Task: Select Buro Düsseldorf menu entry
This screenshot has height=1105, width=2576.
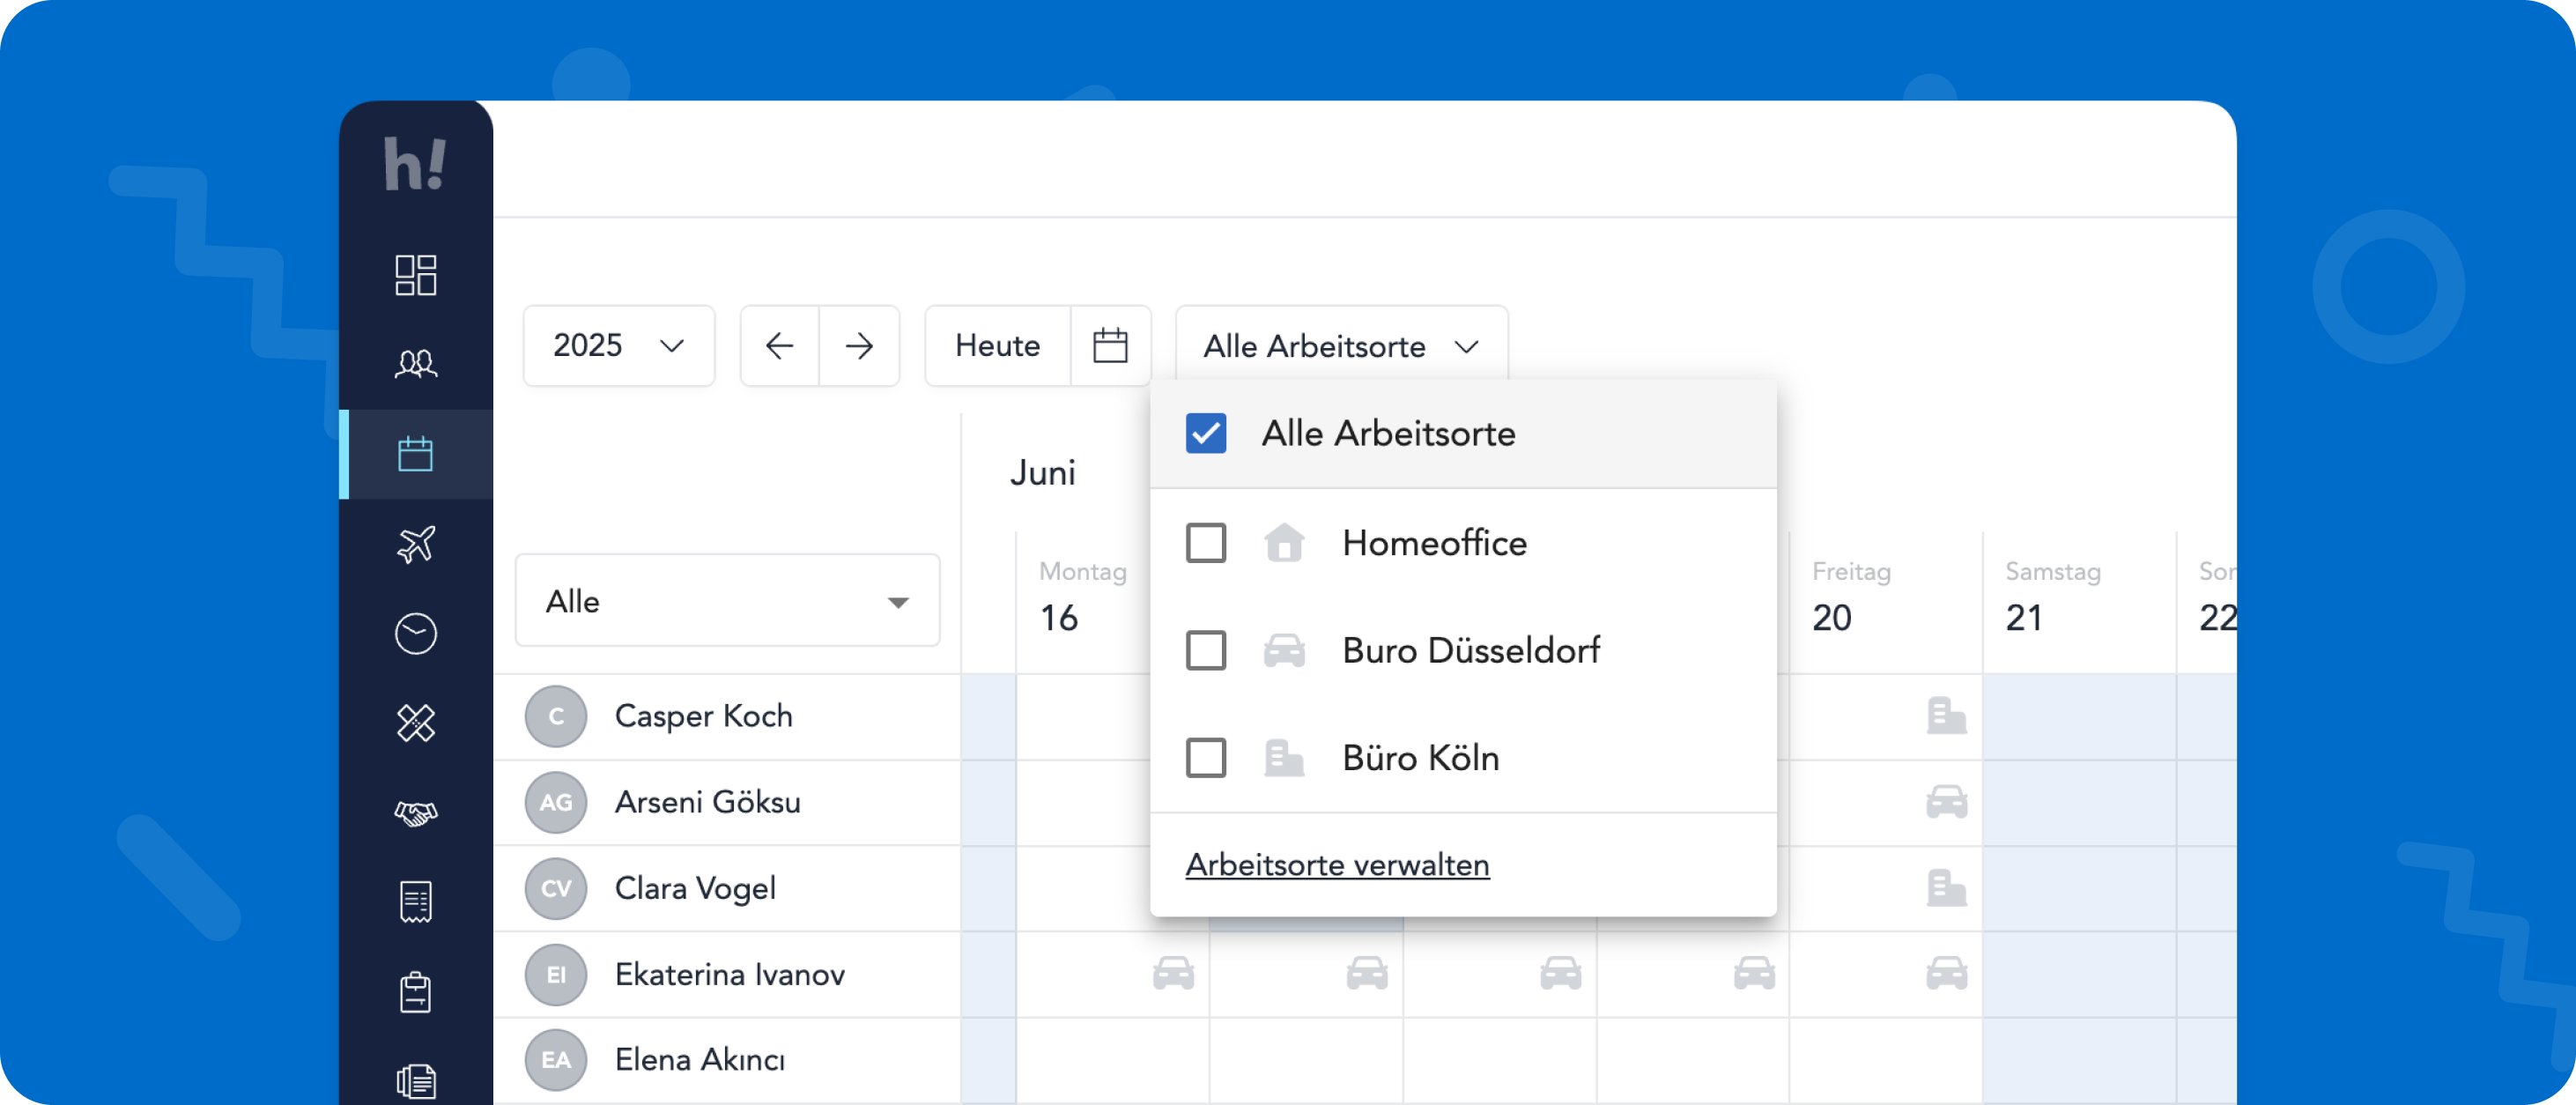Action: tap(1469, 650)
